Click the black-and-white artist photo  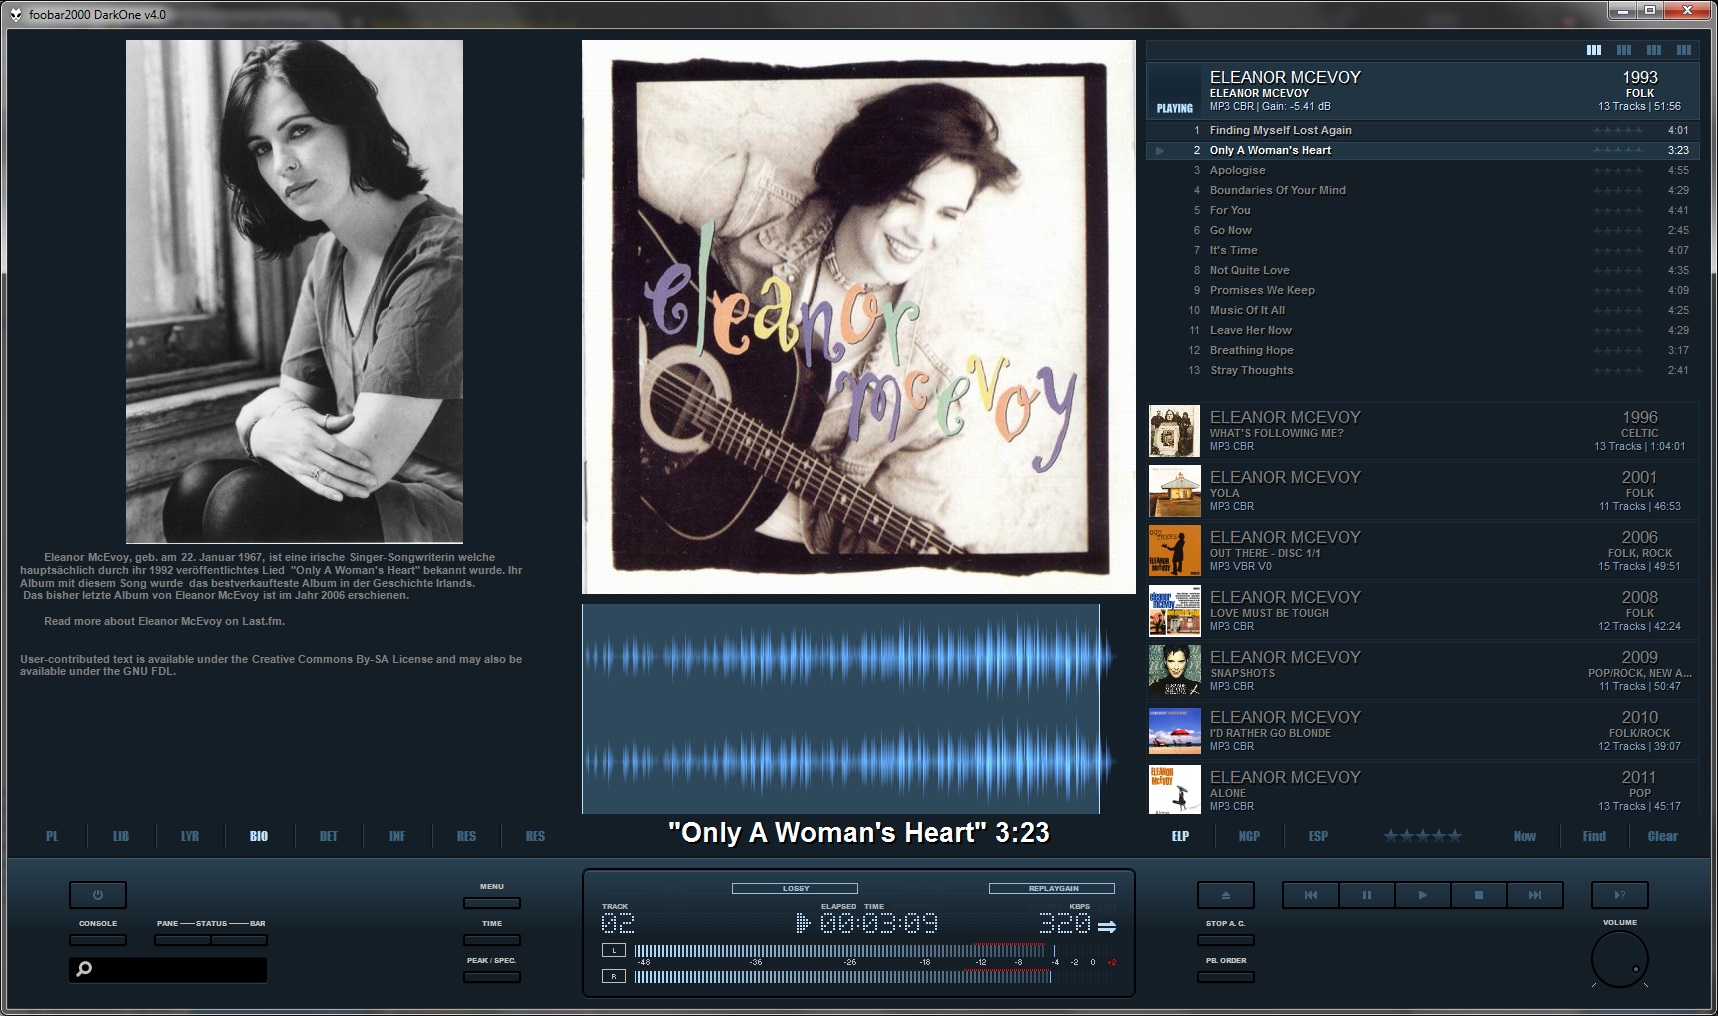[294, 291]
